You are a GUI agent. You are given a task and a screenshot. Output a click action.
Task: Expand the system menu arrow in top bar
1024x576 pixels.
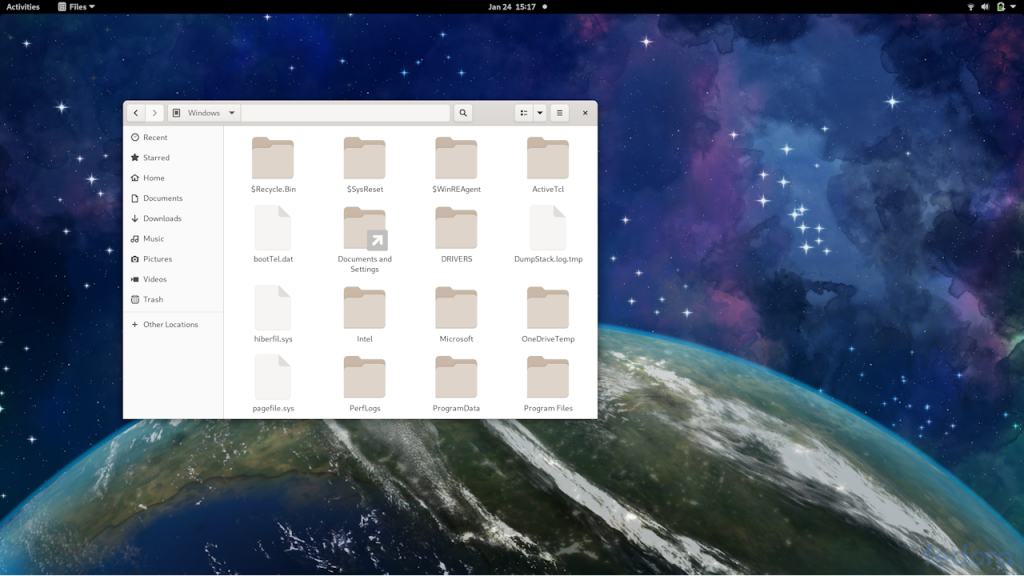coord(1014,7)
